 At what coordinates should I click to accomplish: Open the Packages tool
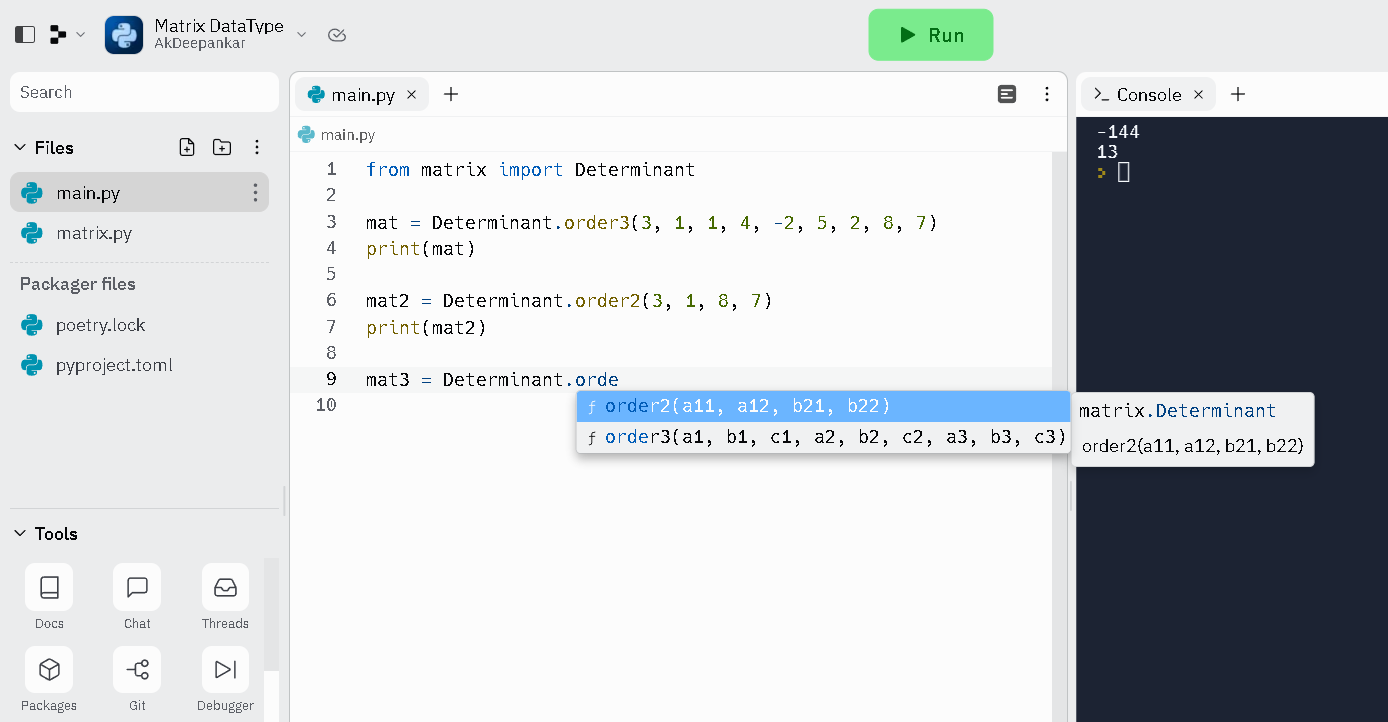48,679
